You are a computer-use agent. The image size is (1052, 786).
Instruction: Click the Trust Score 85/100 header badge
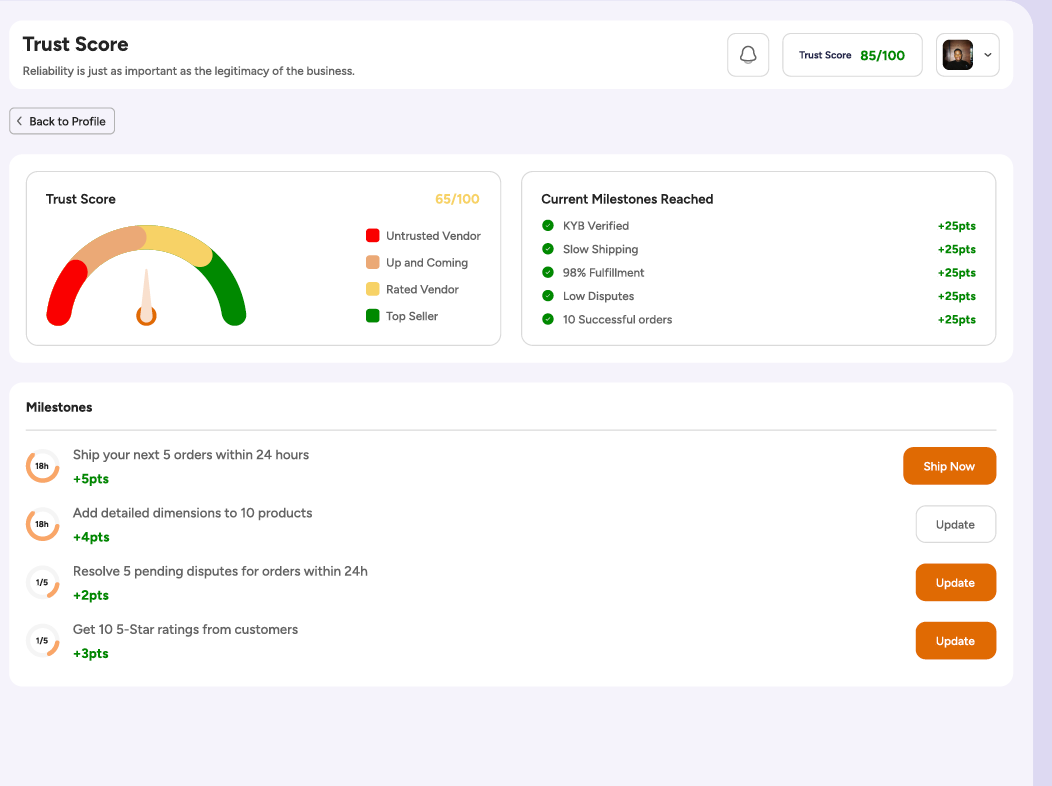pyautogui.click(x=852, y=55)
